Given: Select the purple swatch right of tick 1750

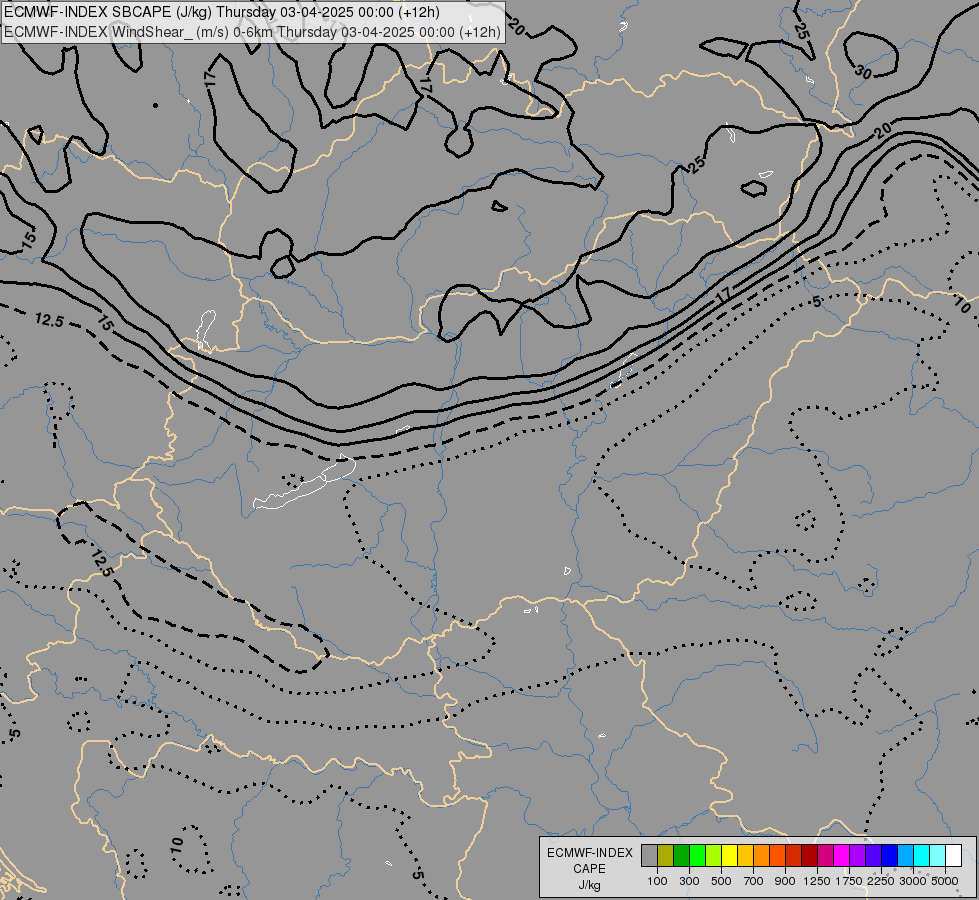Looking at the screenshot, I should click(x=858, y=856).
